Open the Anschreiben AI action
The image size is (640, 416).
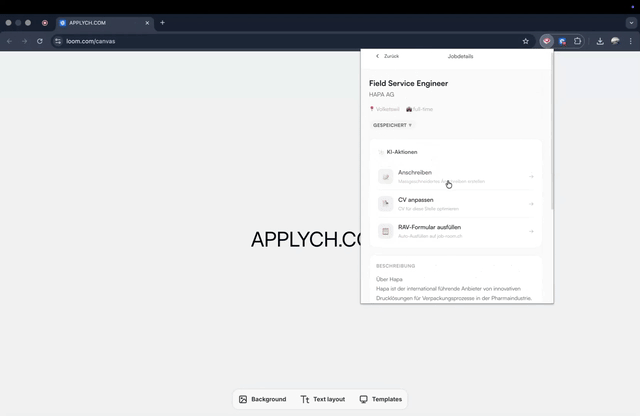coord(456,176)
